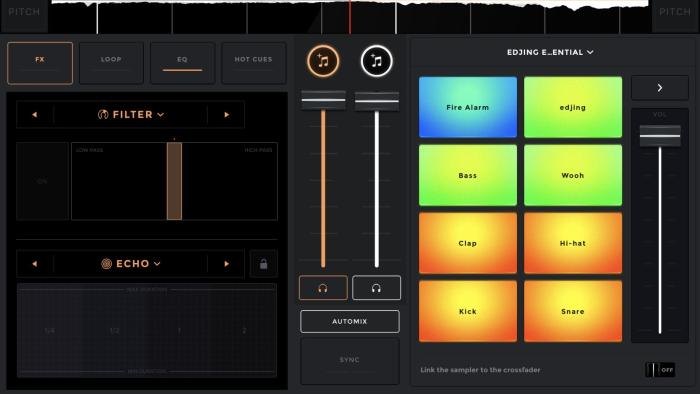Open the EDJING E_ENTIAL sample pack dropdown
Viewport: 700px width, 394px height.
[550, 52]
